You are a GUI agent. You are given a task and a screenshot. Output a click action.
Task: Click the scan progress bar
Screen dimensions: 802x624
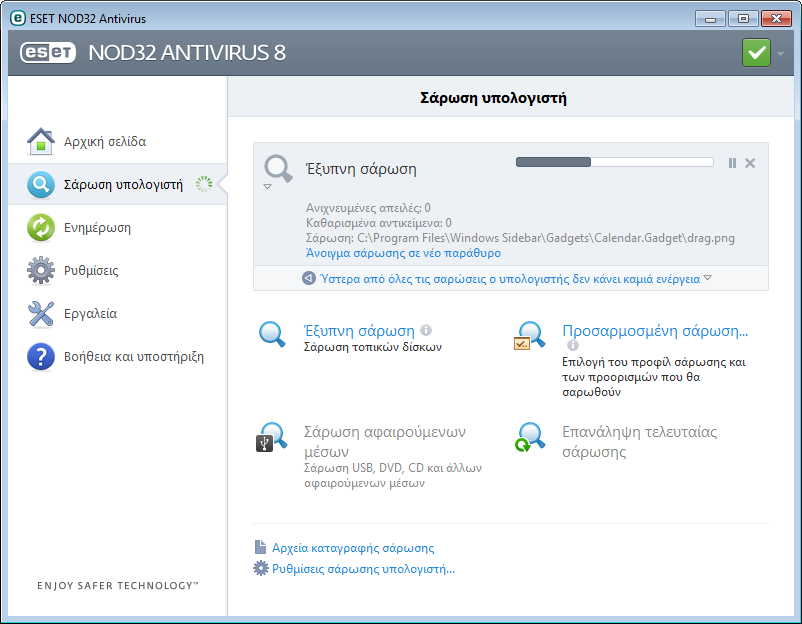tap(614, 162)
